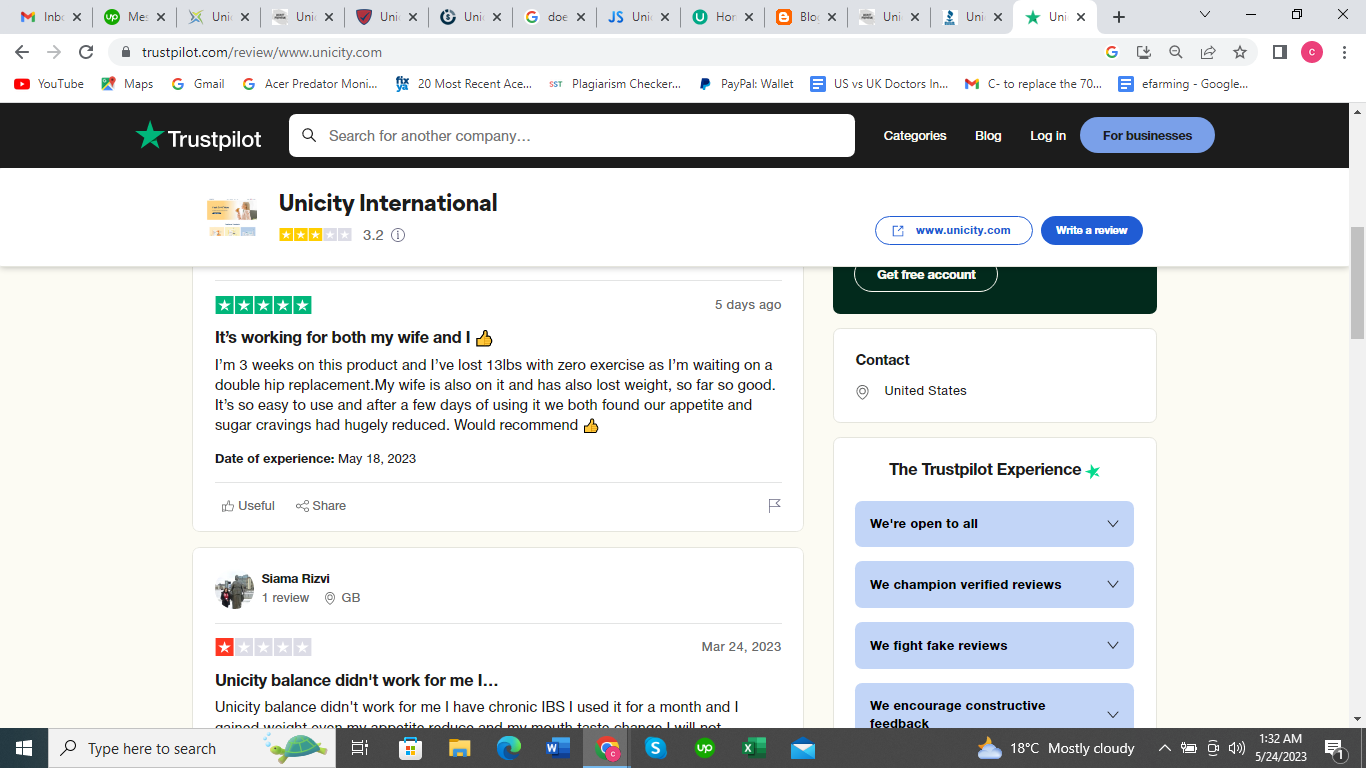Click the For businesses button

[x=1147, y=136]
